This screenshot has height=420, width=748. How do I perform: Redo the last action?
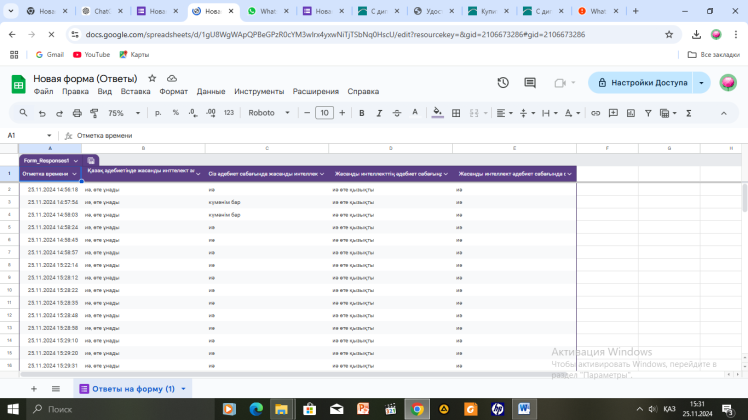[x=59, y=113]
